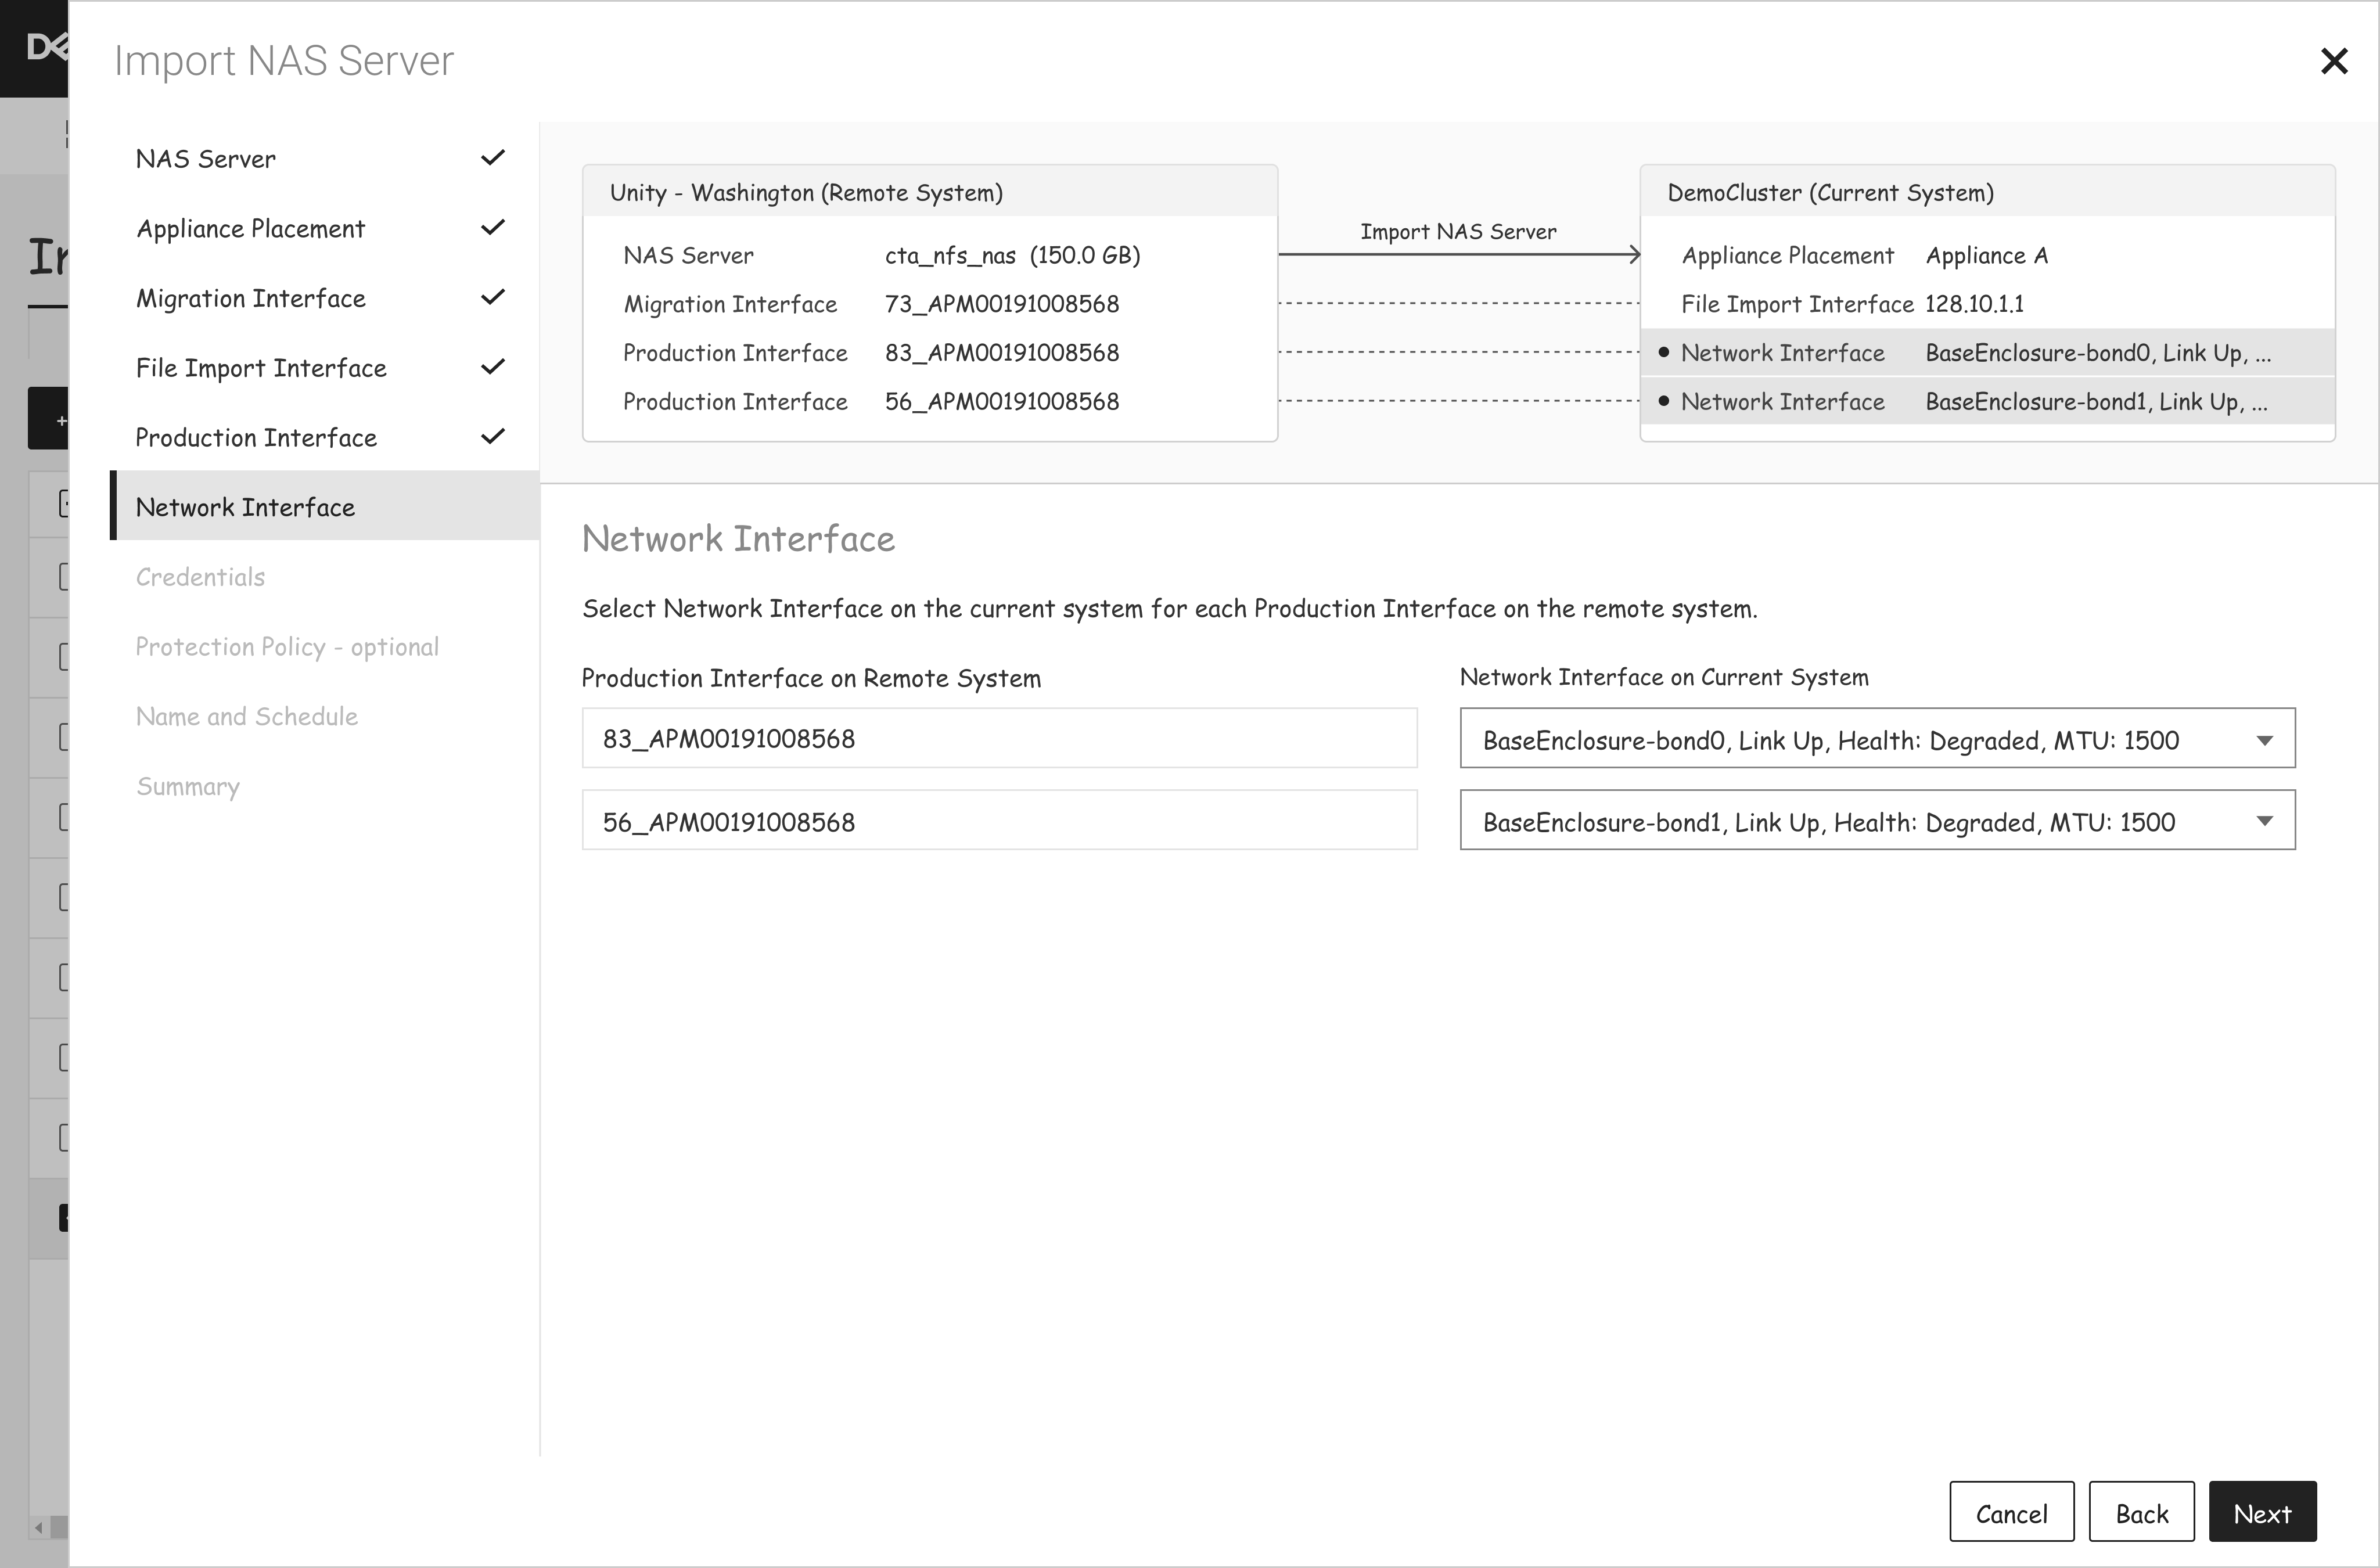Click the 56_APM00191008568 production interface field
Image resolution: width=2380 pixels, height=1568 pixels.
[x=998, y=821]
